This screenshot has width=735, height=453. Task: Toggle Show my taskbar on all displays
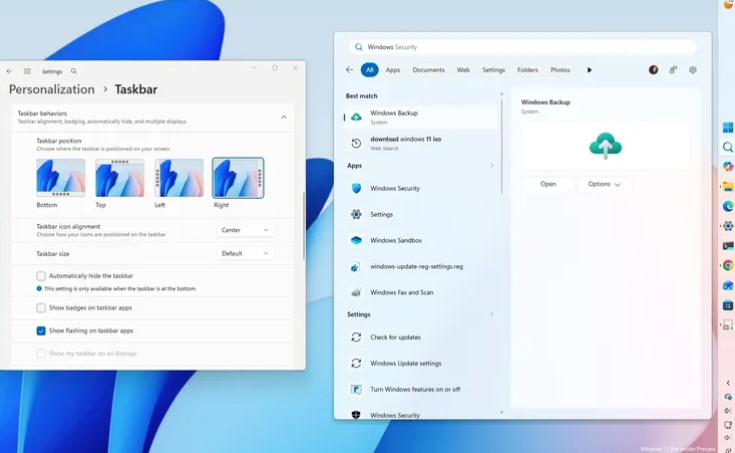[41, 354]
